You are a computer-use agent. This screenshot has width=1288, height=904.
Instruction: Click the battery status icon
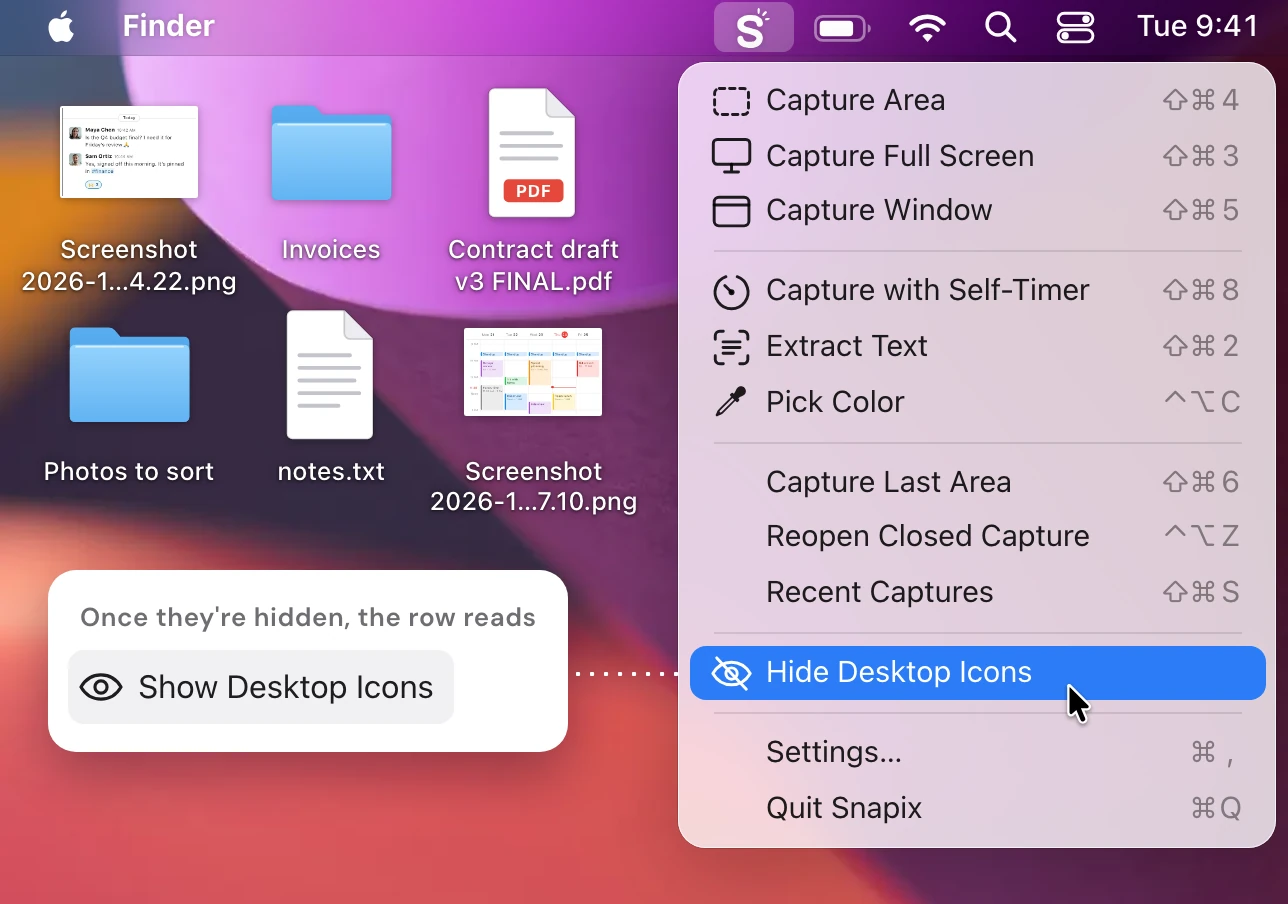[x=842, y=29]
